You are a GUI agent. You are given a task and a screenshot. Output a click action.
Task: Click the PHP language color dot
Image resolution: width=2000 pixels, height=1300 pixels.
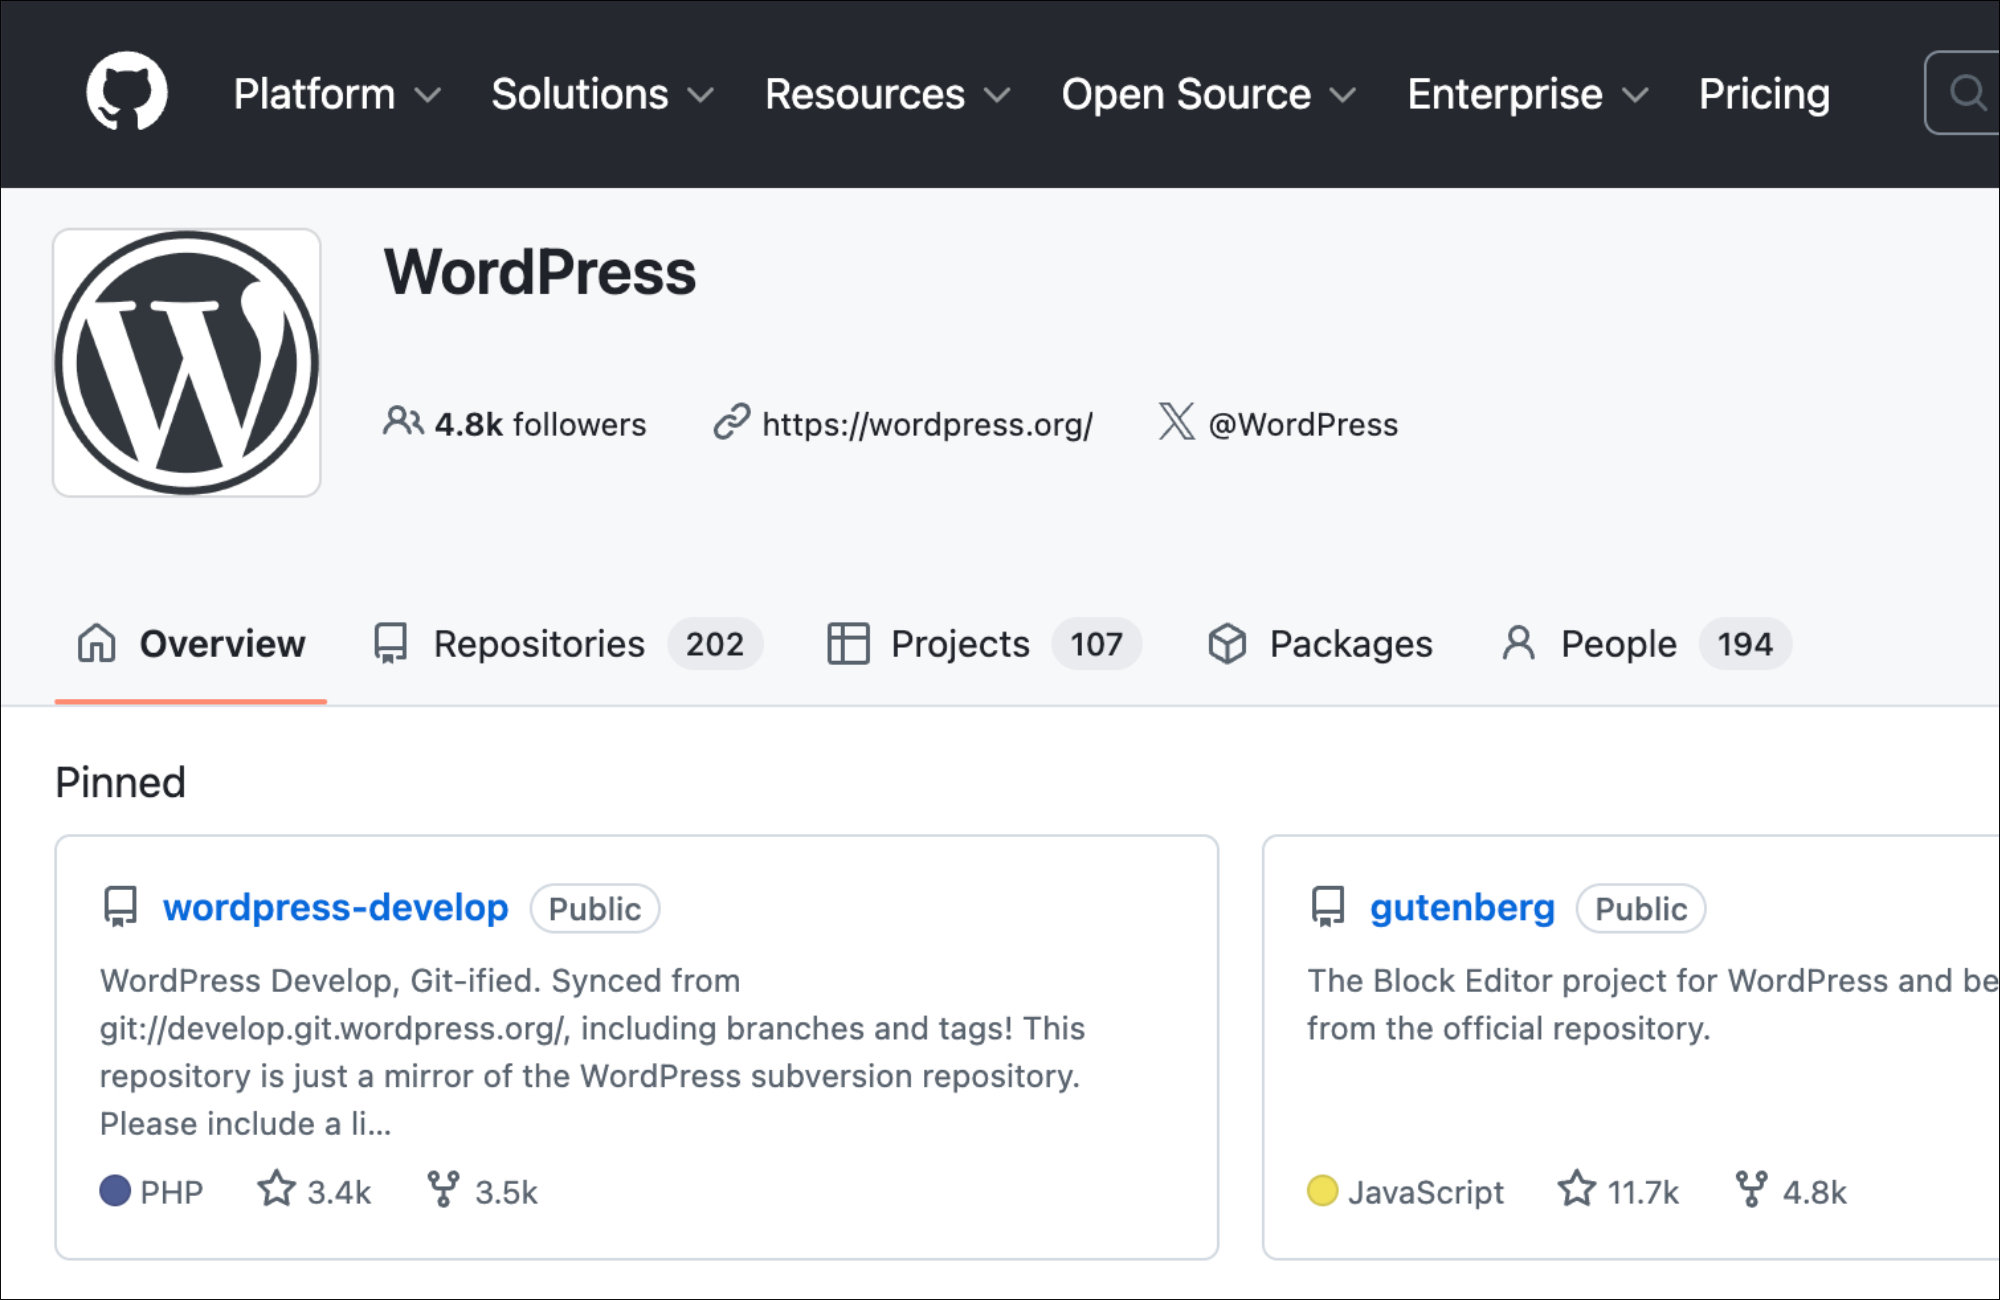tap(115, 1190)
